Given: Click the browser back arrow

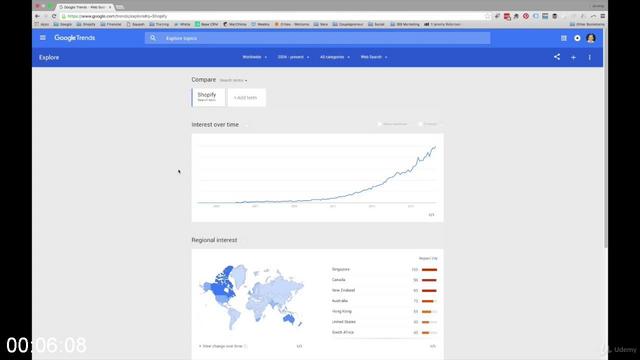Looking at the screenshot, I should tap(37, 16).
